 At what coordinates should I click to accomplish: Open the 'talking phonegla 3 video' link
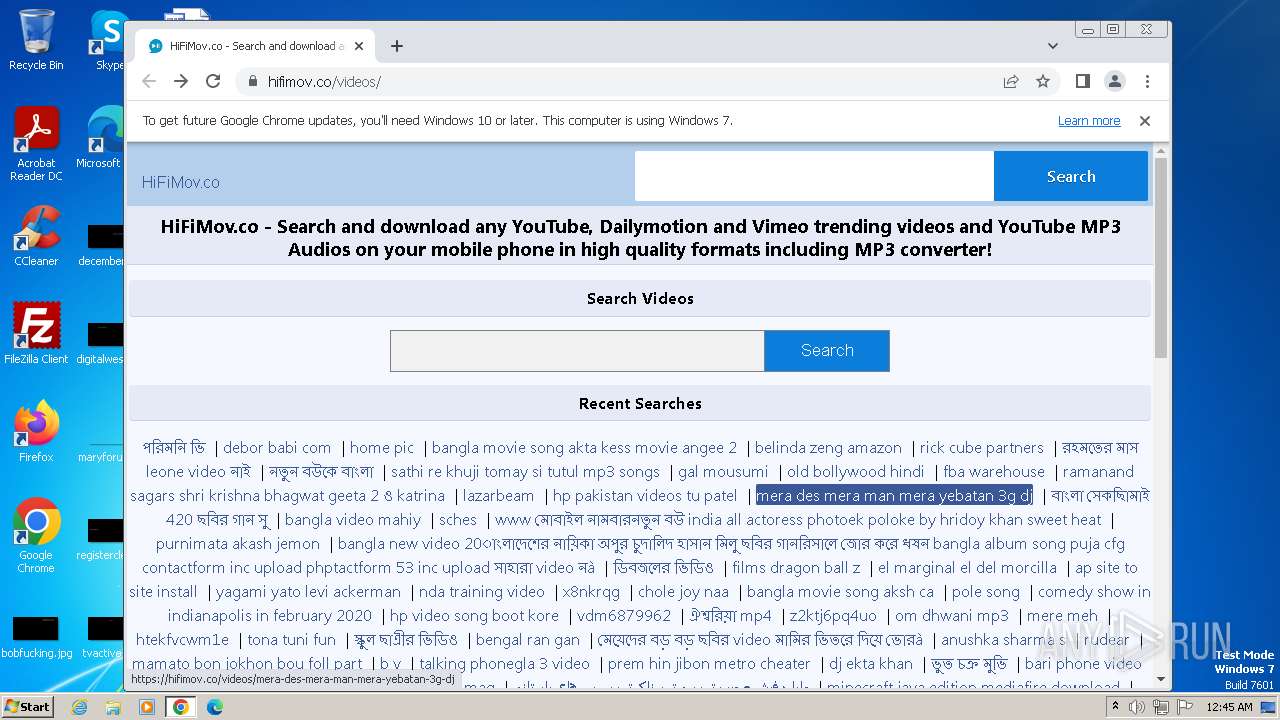click(504, 664)
